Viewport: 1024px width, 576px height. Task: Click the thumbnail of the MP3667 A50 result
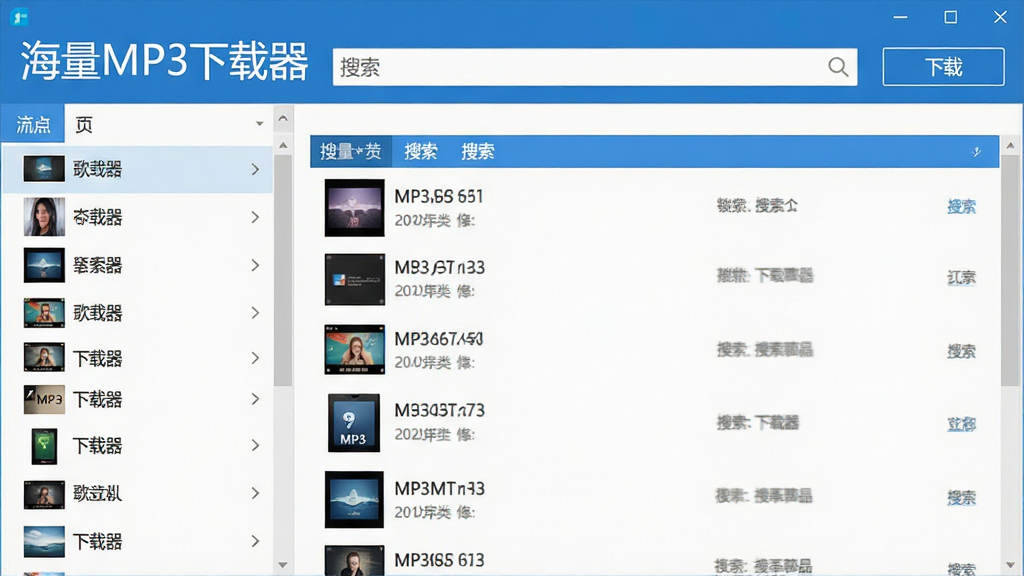(355, 349)
